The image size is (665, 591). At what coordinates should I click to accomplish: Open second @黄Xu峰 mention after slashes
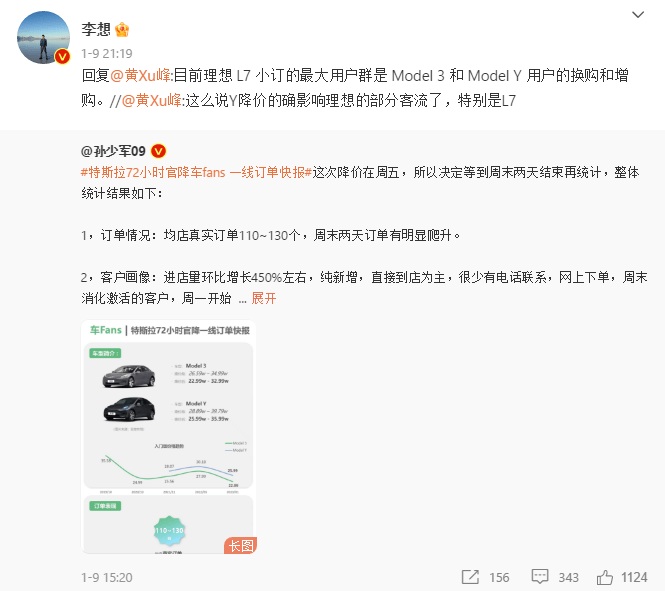(152, 100)
